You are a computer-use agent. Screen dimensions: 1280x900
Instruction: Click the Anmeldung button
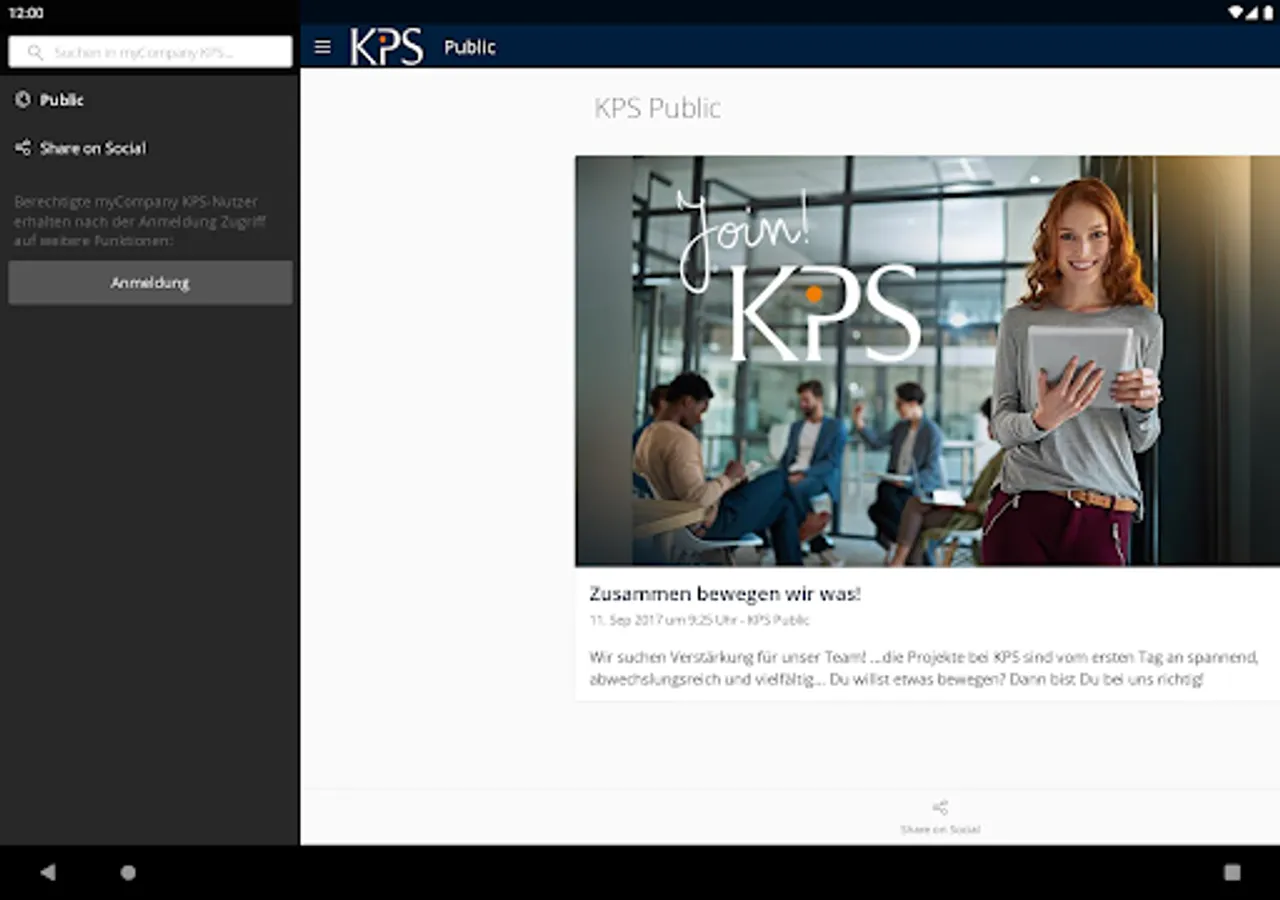150,283
